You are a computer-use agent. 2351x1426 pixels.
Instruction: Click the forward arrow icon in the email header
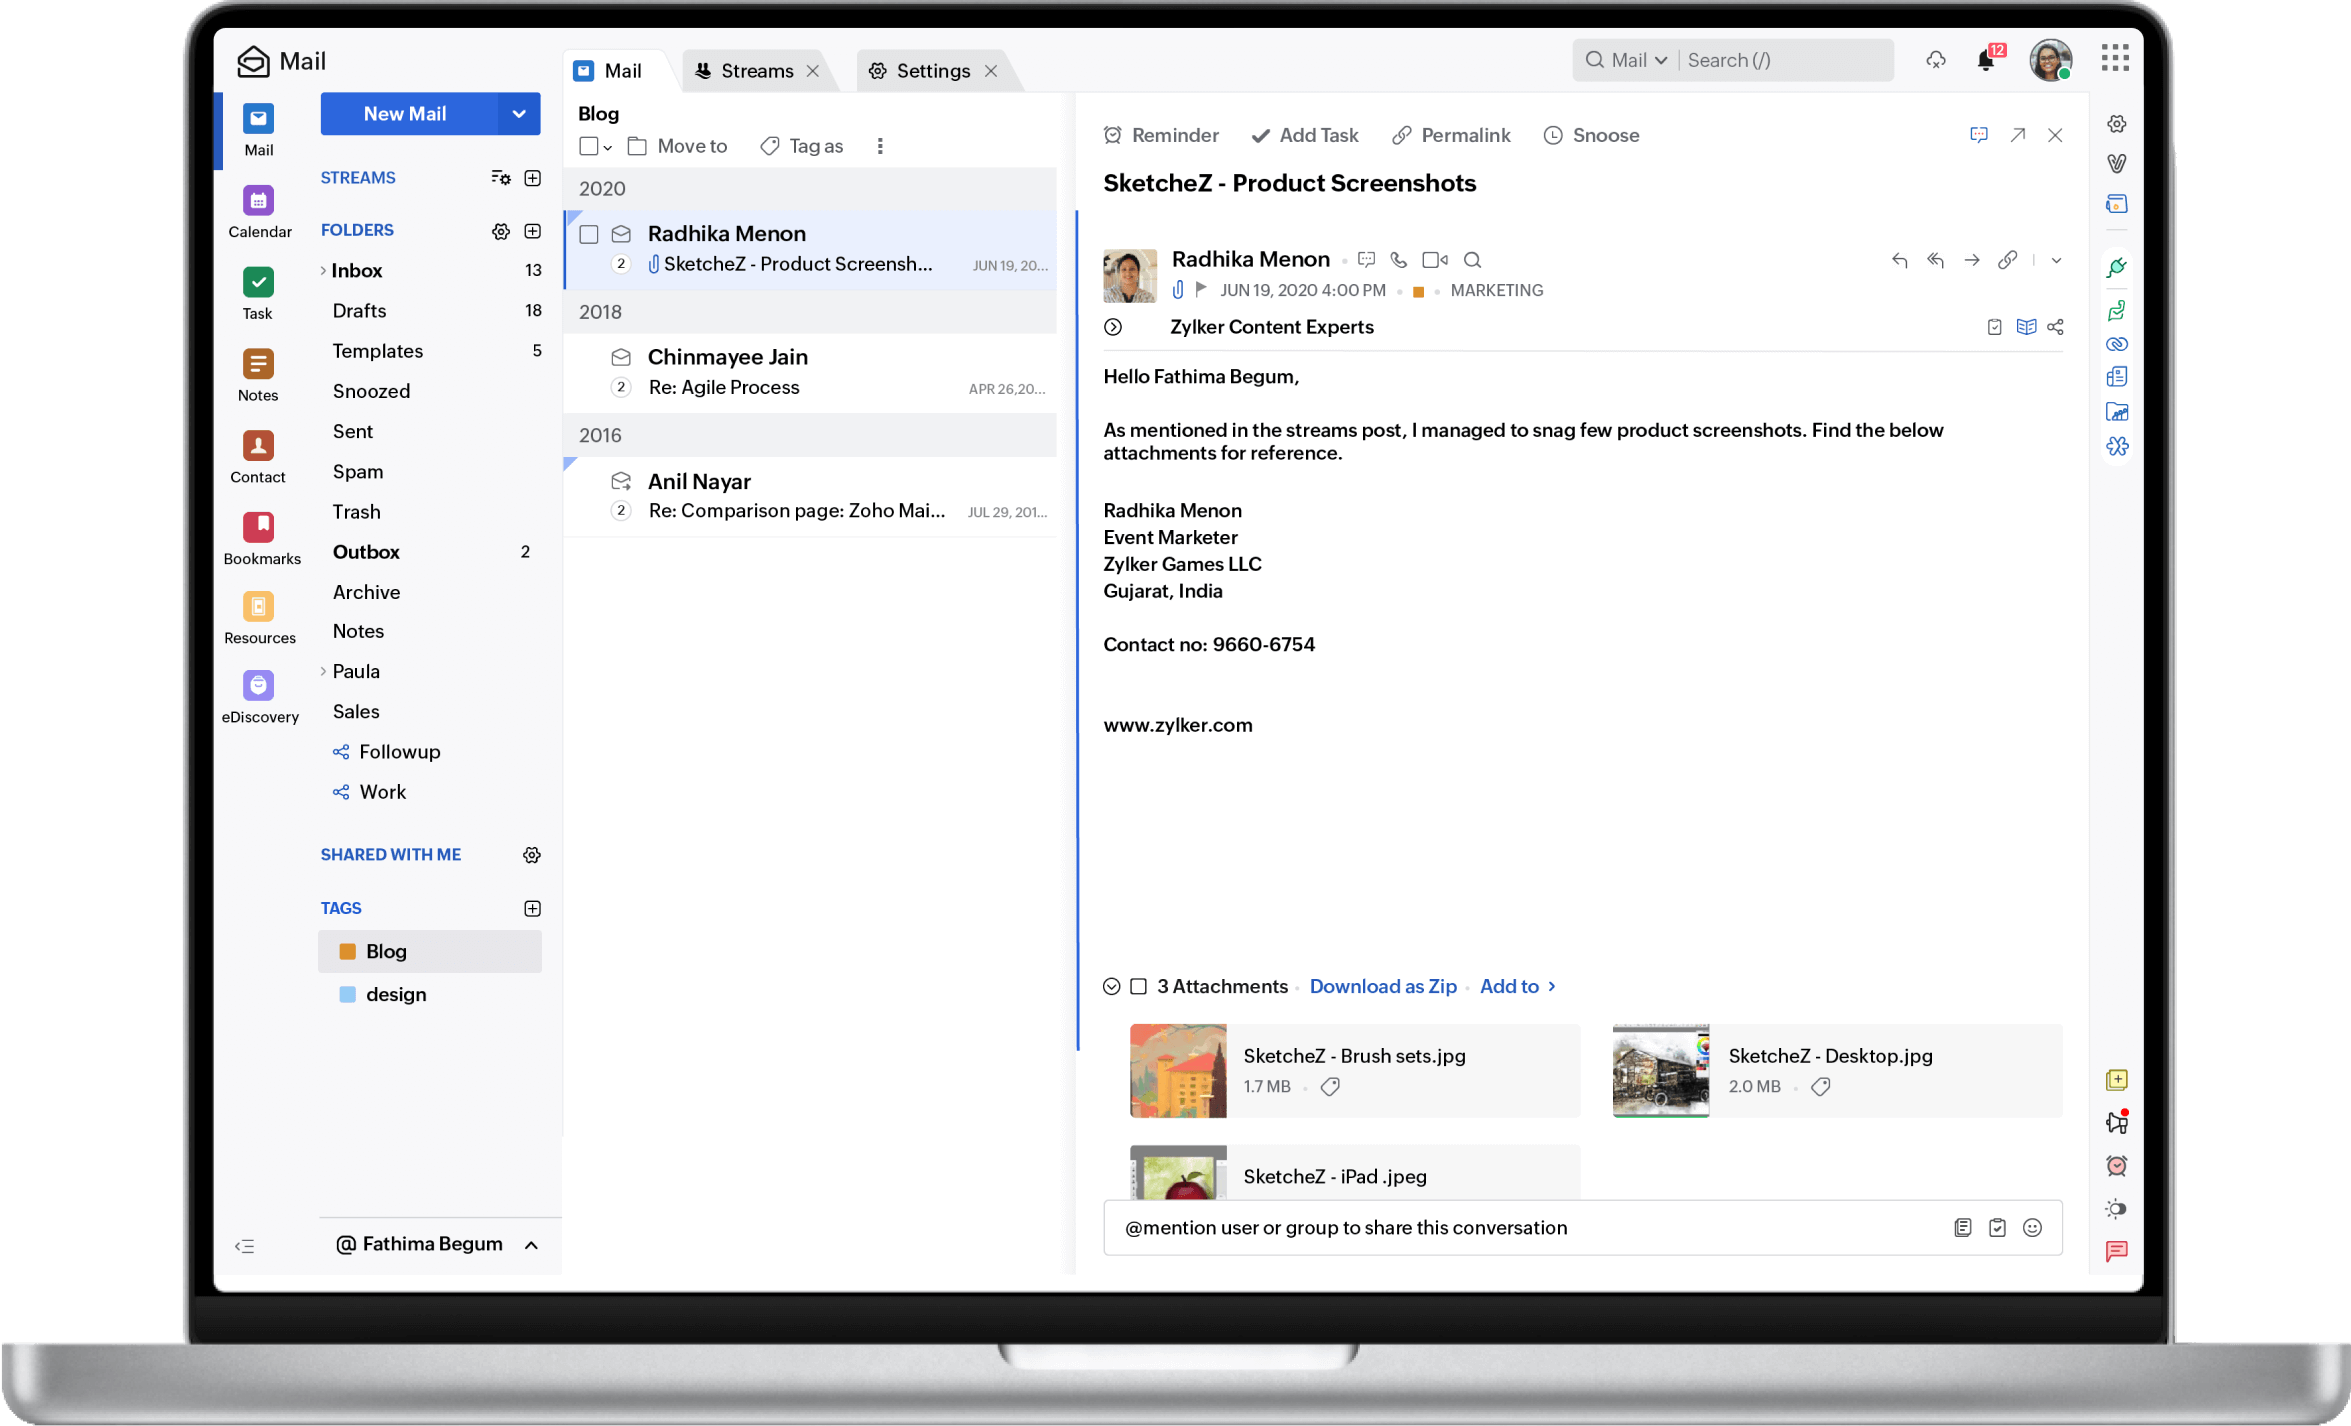(x=1971, y=260)
